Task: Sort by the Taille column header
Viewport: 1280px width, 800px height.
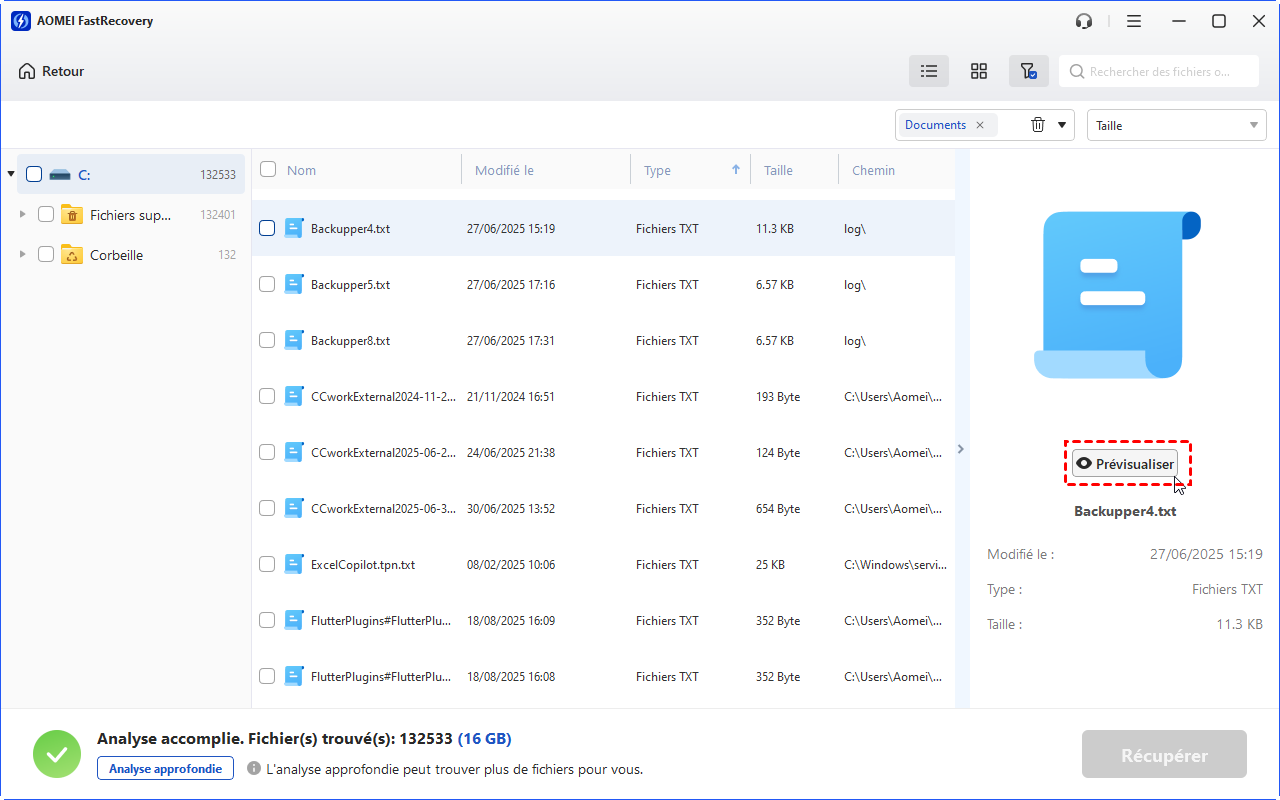Action: pyautogui.click(x=778, y=170)
